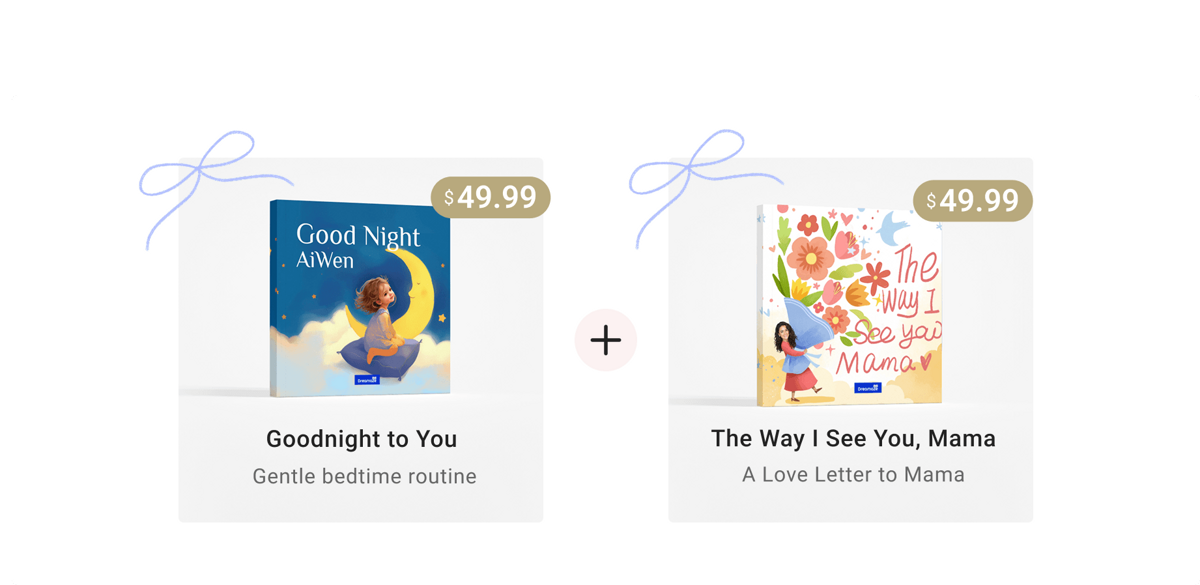Open The Way I See You Mama cover
Screen dimensions: 1200x585
point(849,305)
